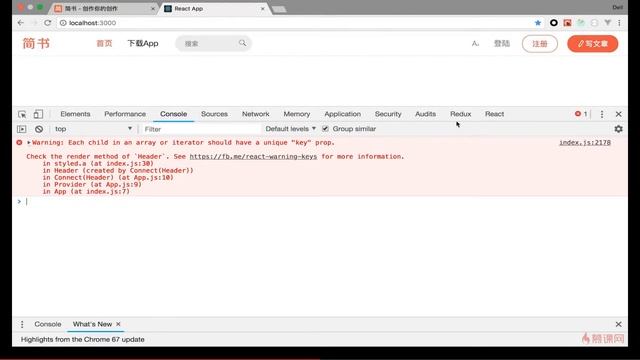This screenshot has width=640, height=360.
Task: Click the console Filter input
Action: [201, 129]
